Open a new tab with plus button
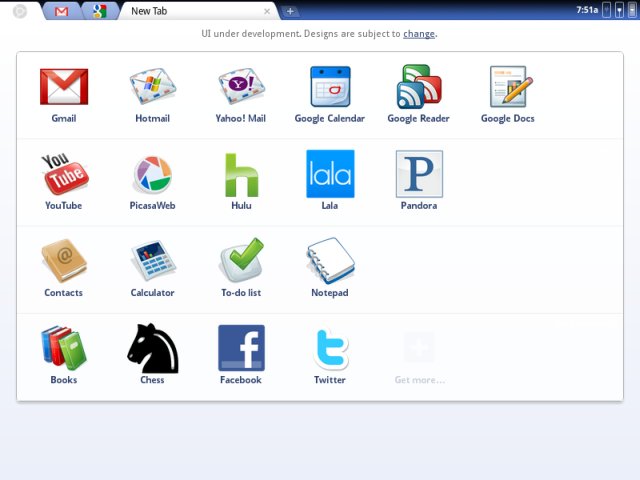 pyautogui.click(x=290, y=11)
